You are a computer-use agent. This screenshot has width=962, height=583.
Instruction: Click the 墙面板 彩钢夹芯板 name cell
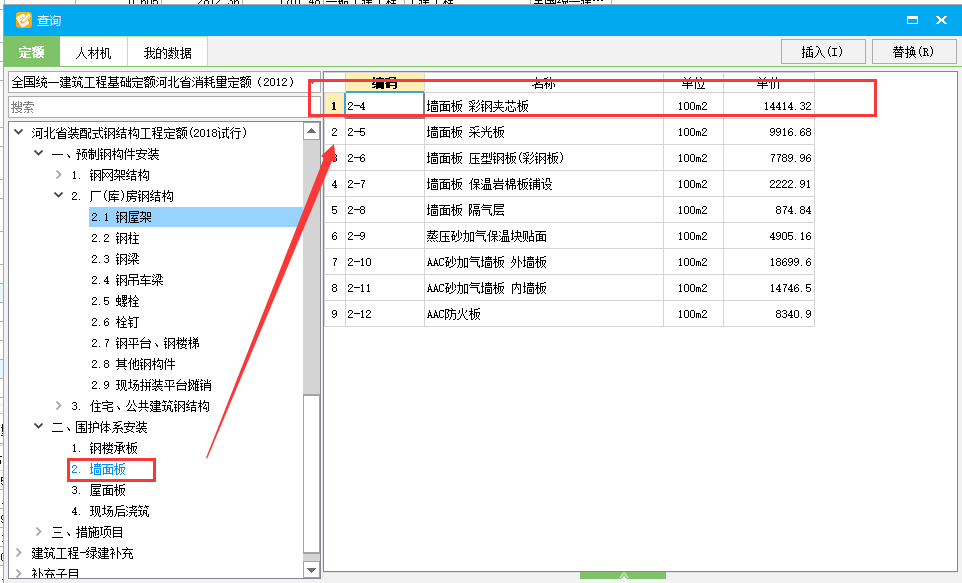[544, 106]
